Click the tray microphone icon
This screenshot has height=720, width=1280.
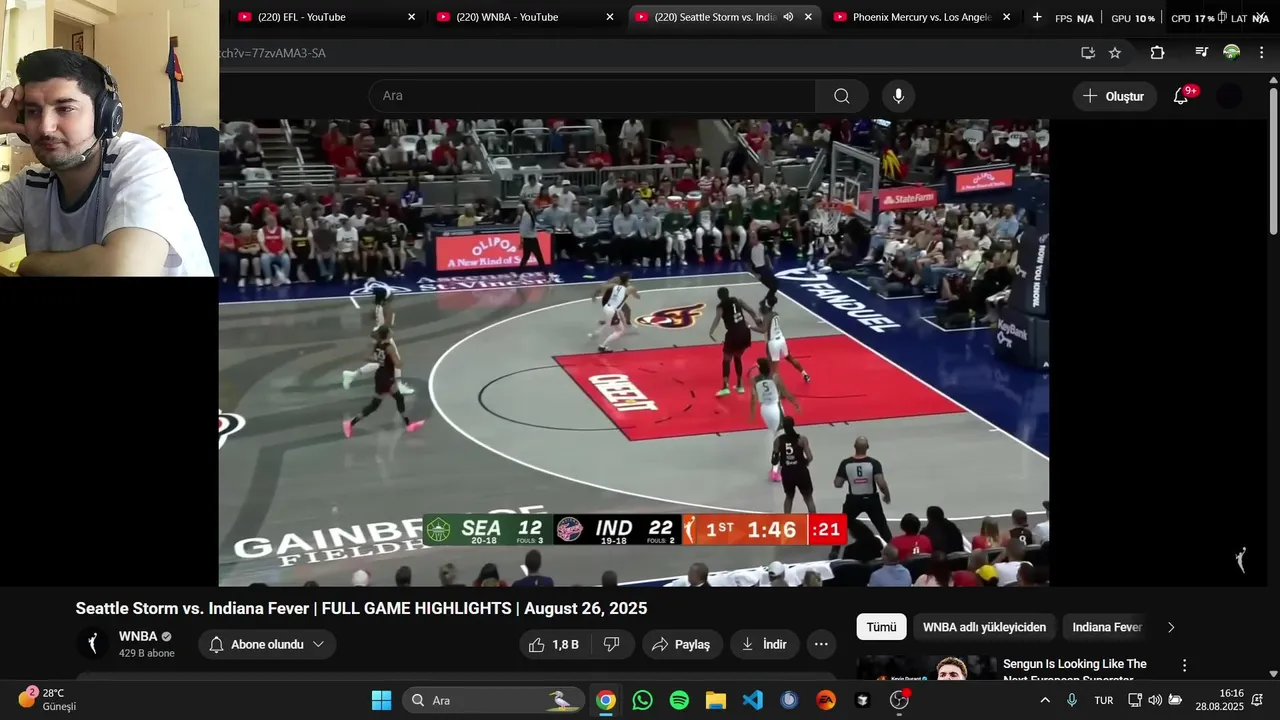click(x=1072, y=700)
